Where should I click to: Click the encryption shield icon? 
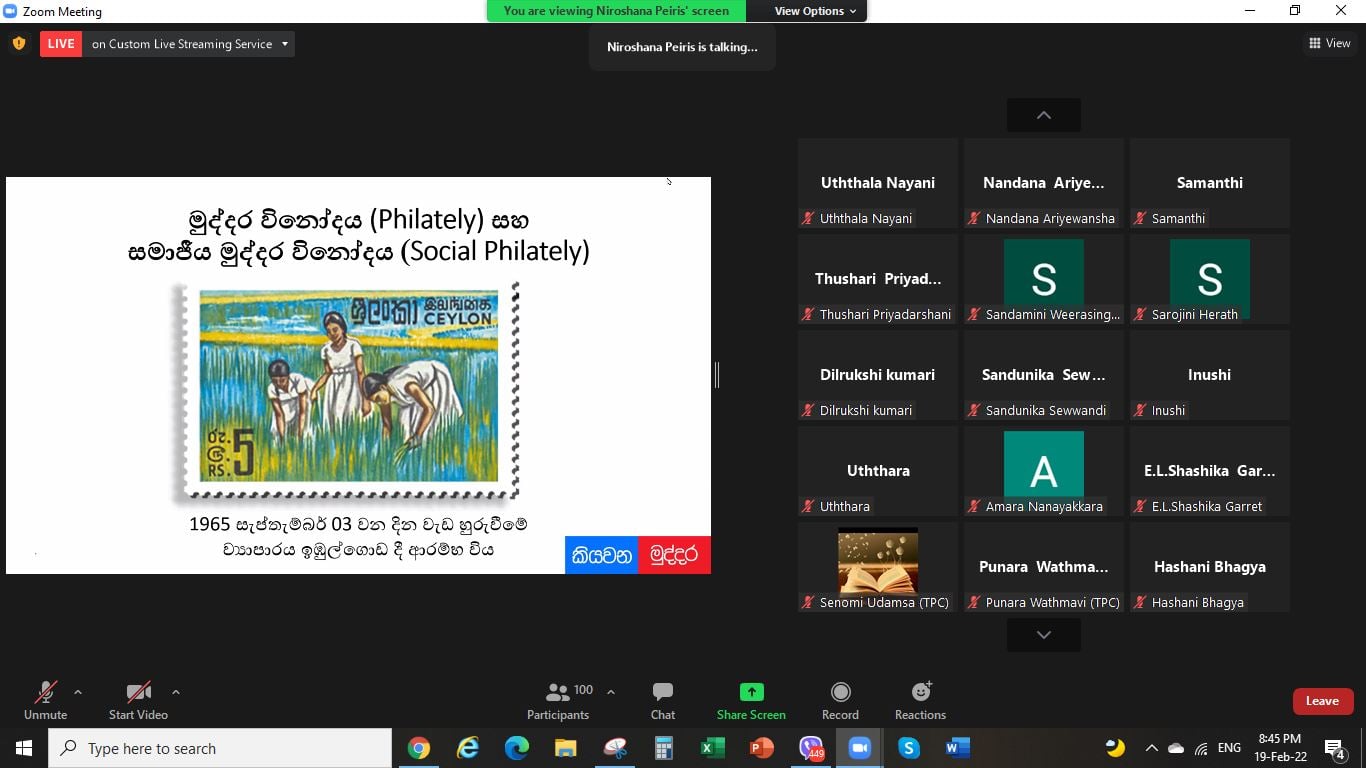point(19,44)
